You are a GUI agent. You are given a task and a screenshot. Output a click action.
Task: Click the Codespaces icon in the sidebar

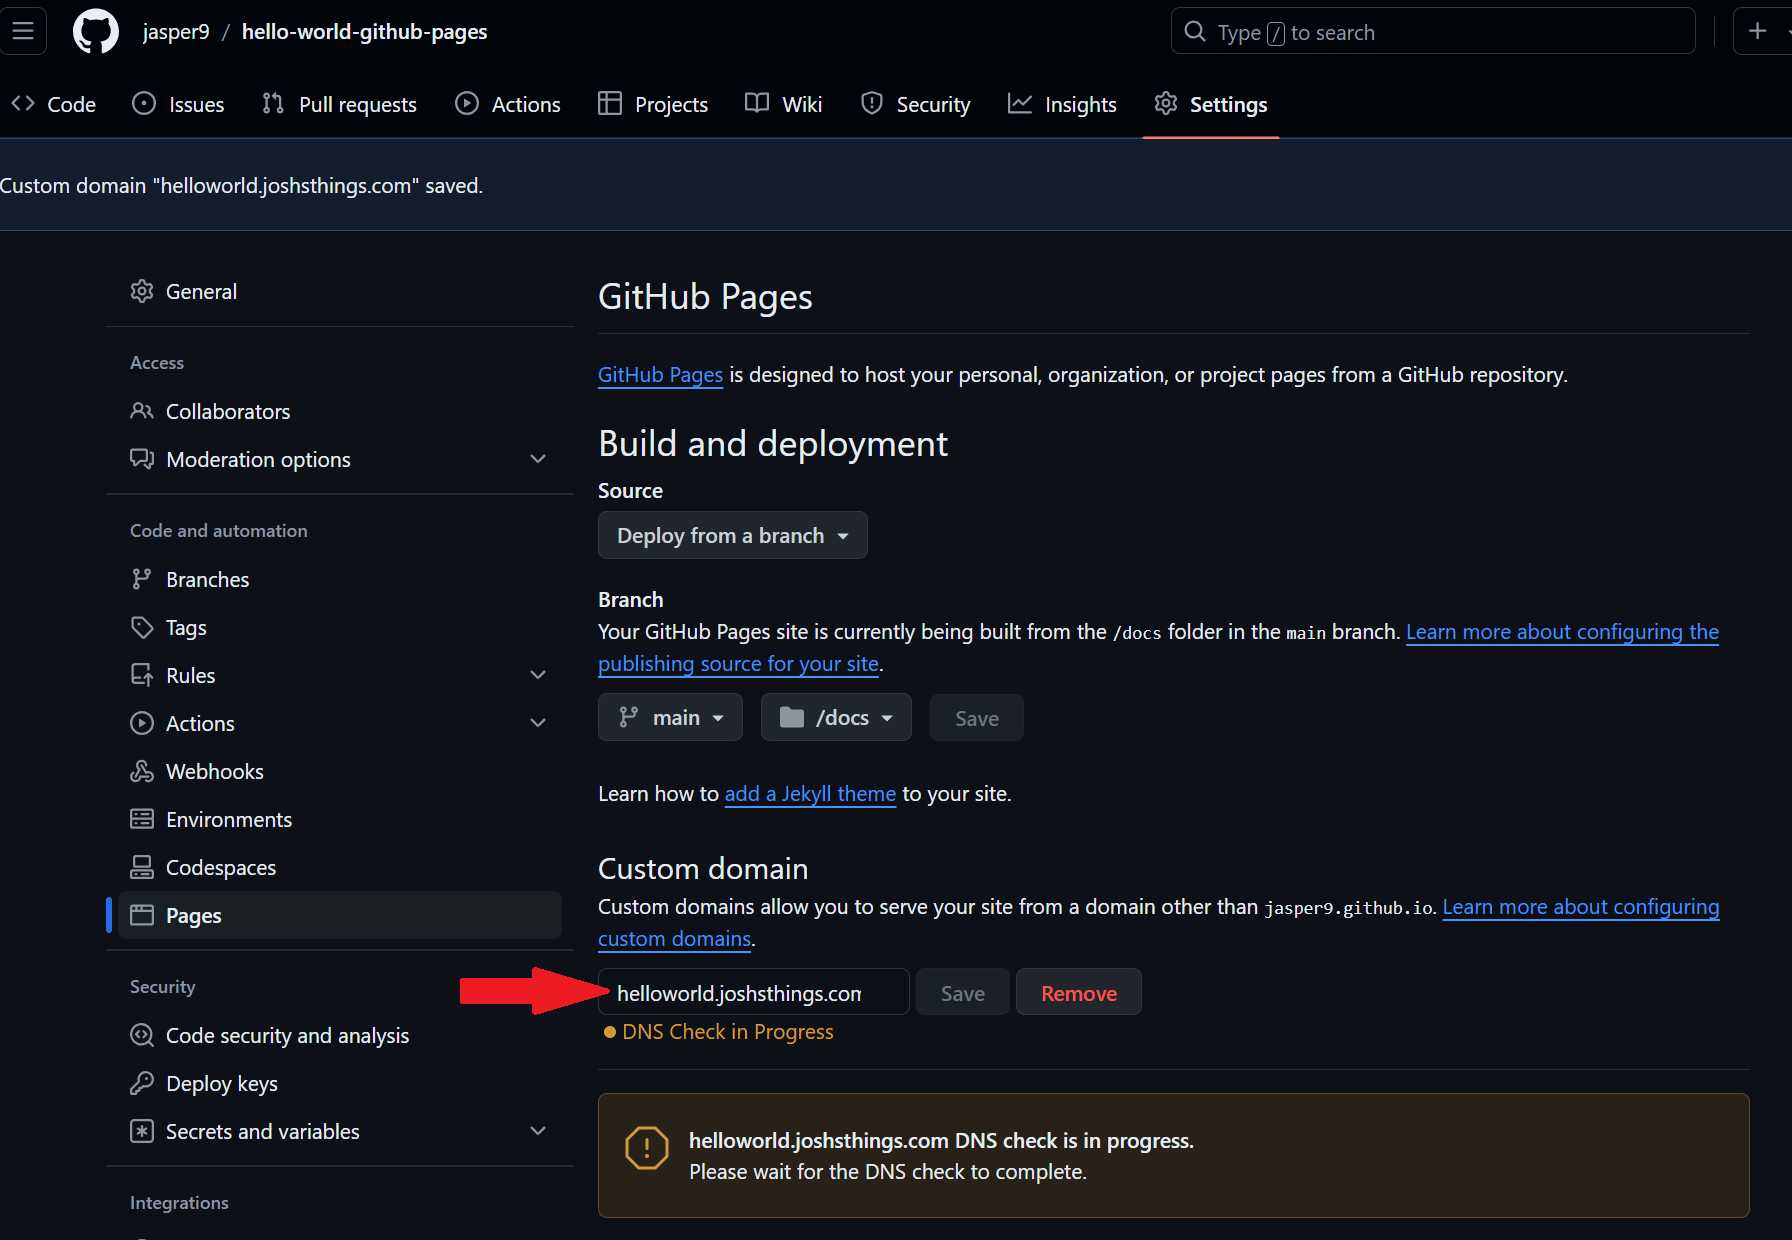[142, 867]
